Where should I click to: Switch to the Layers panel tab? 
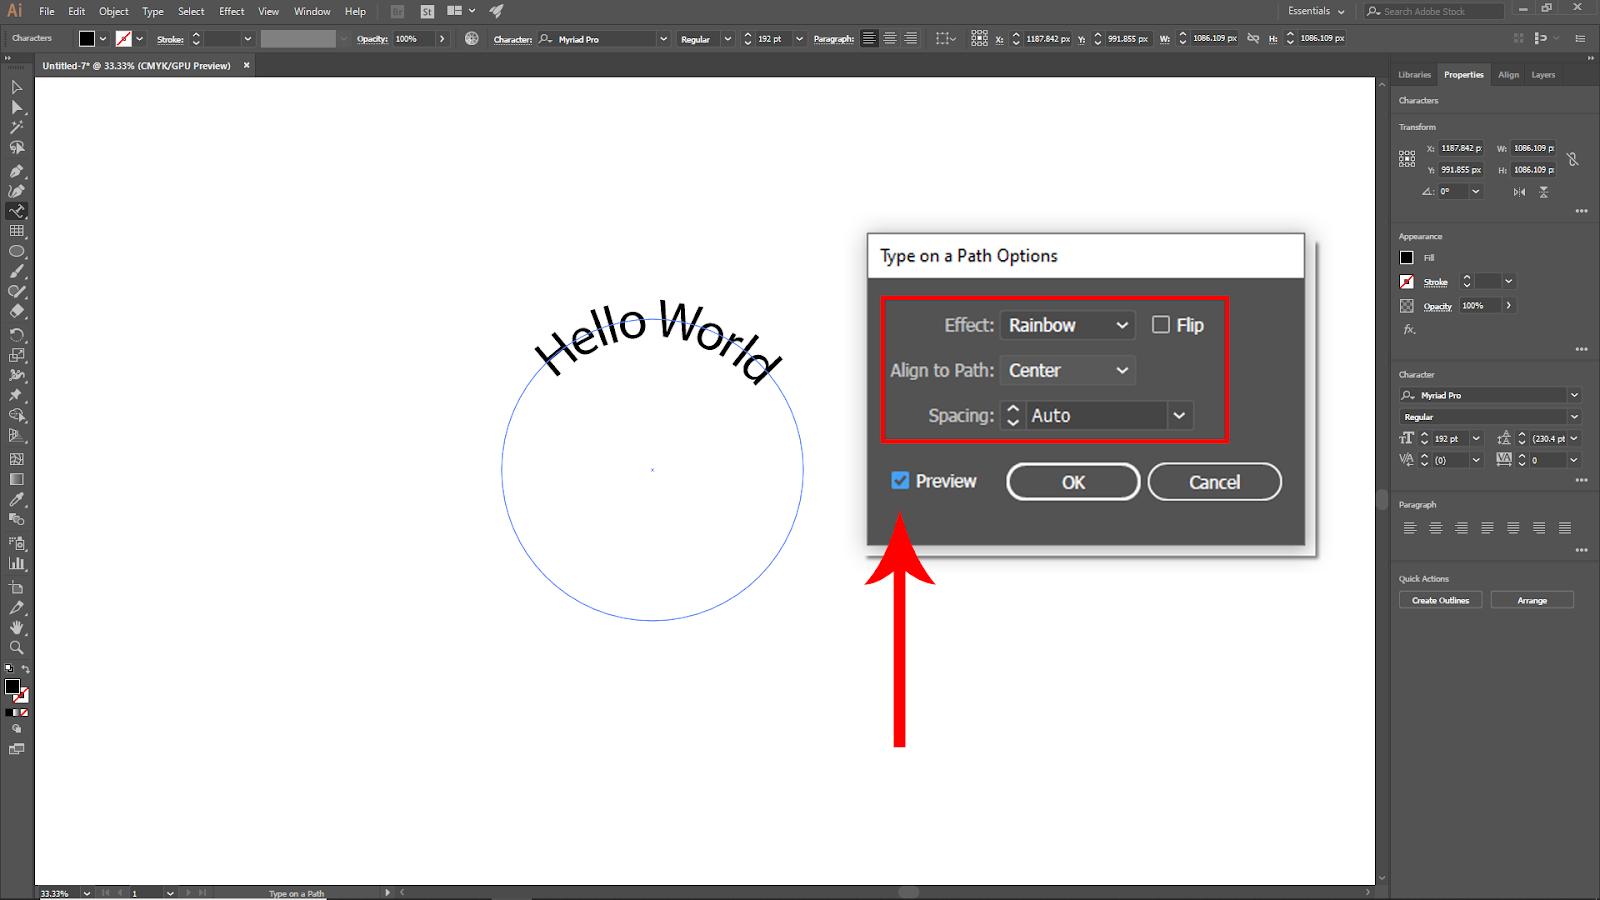[x=1543, y=75]
